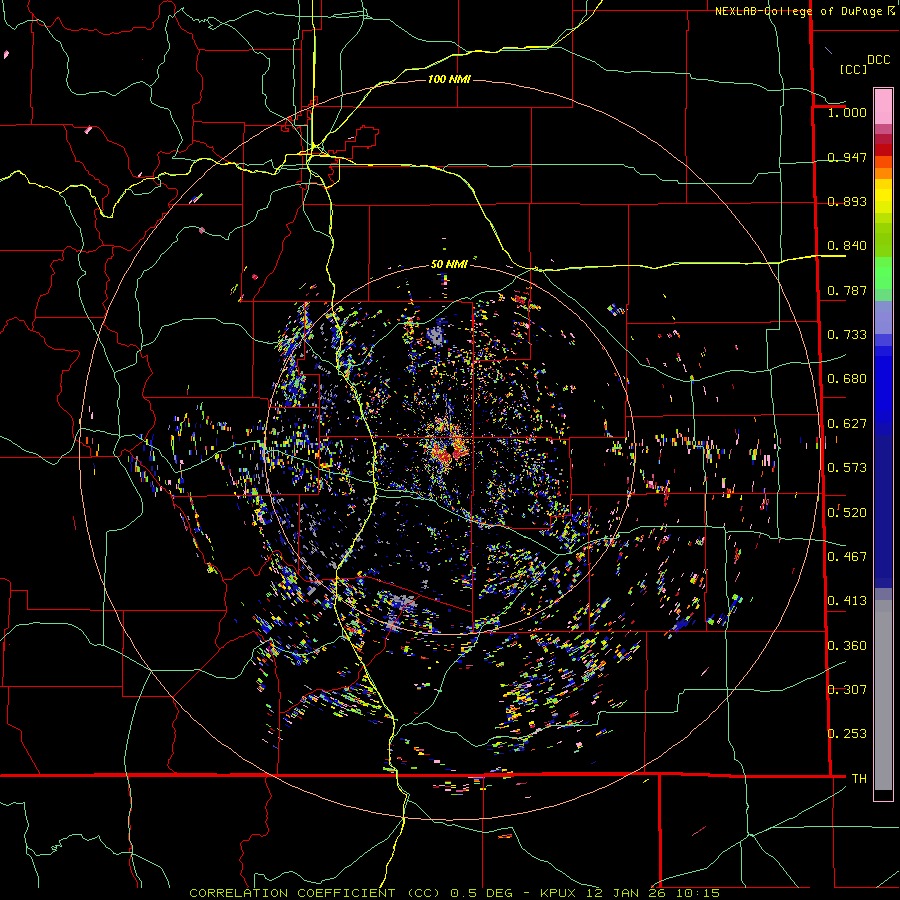Pick the light pink band of the color scale
The height and width of the screenshot is (900, 900).
(883, 106)
